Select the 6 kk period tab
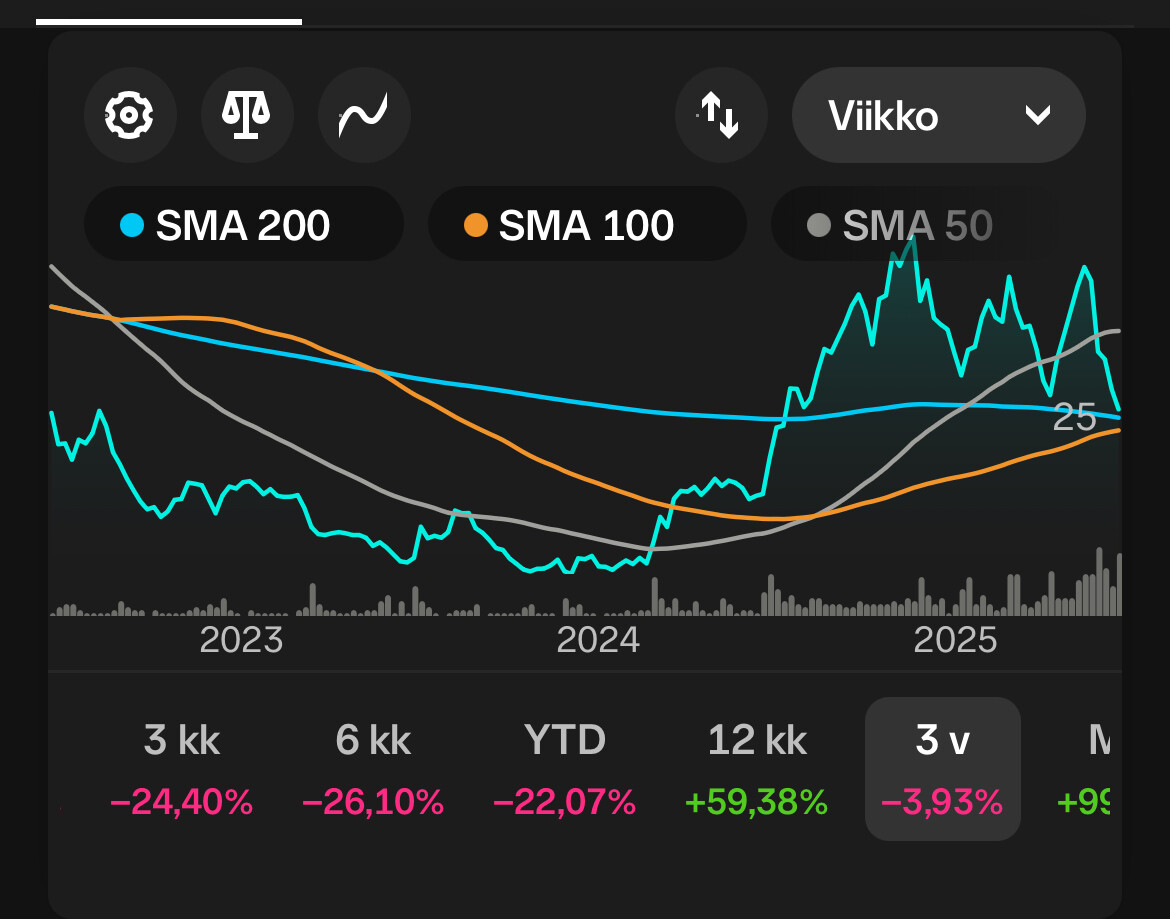 pos(373,769)
